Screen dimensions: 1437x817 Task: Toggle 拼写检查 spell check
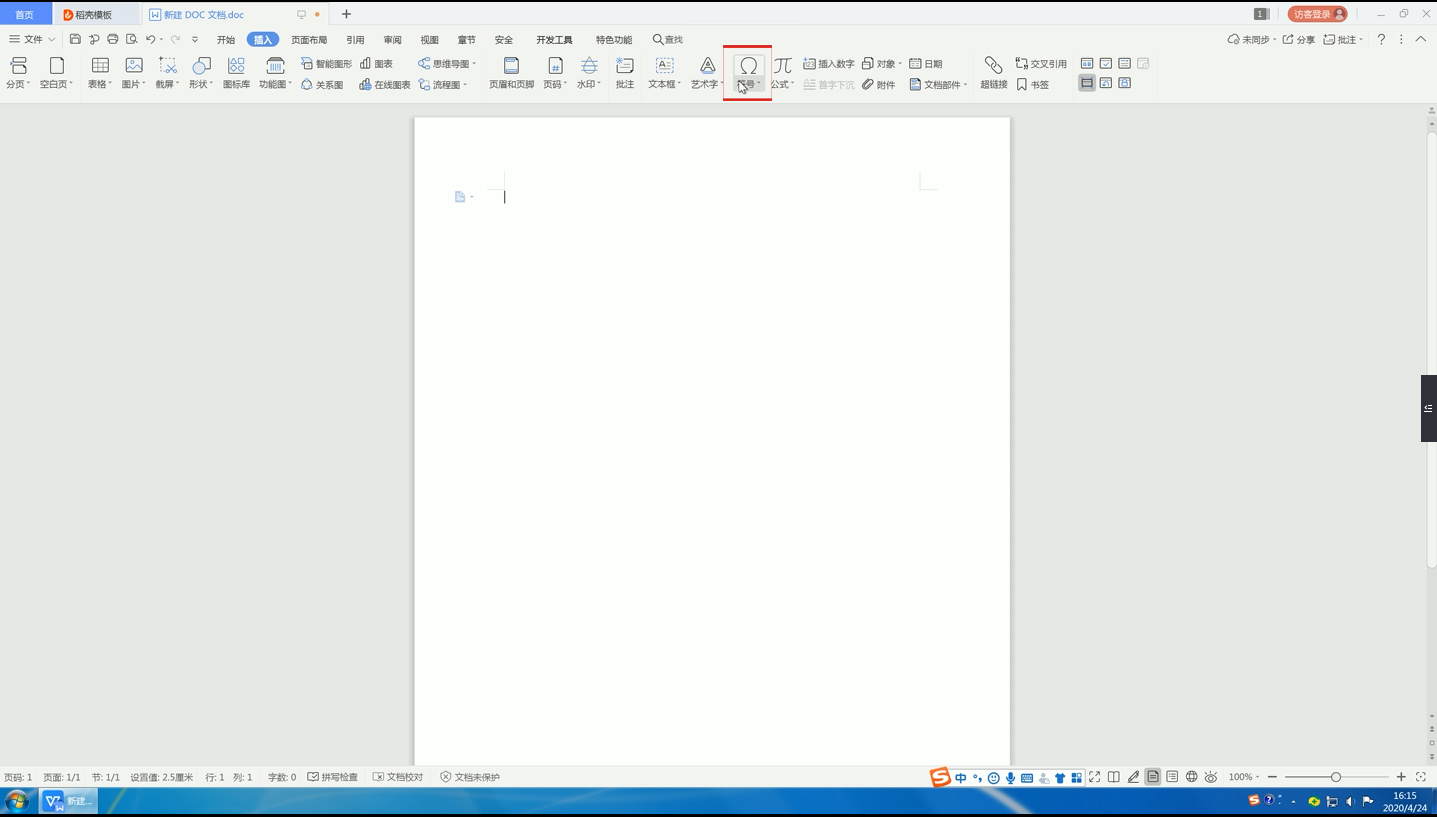coord(333,777)
